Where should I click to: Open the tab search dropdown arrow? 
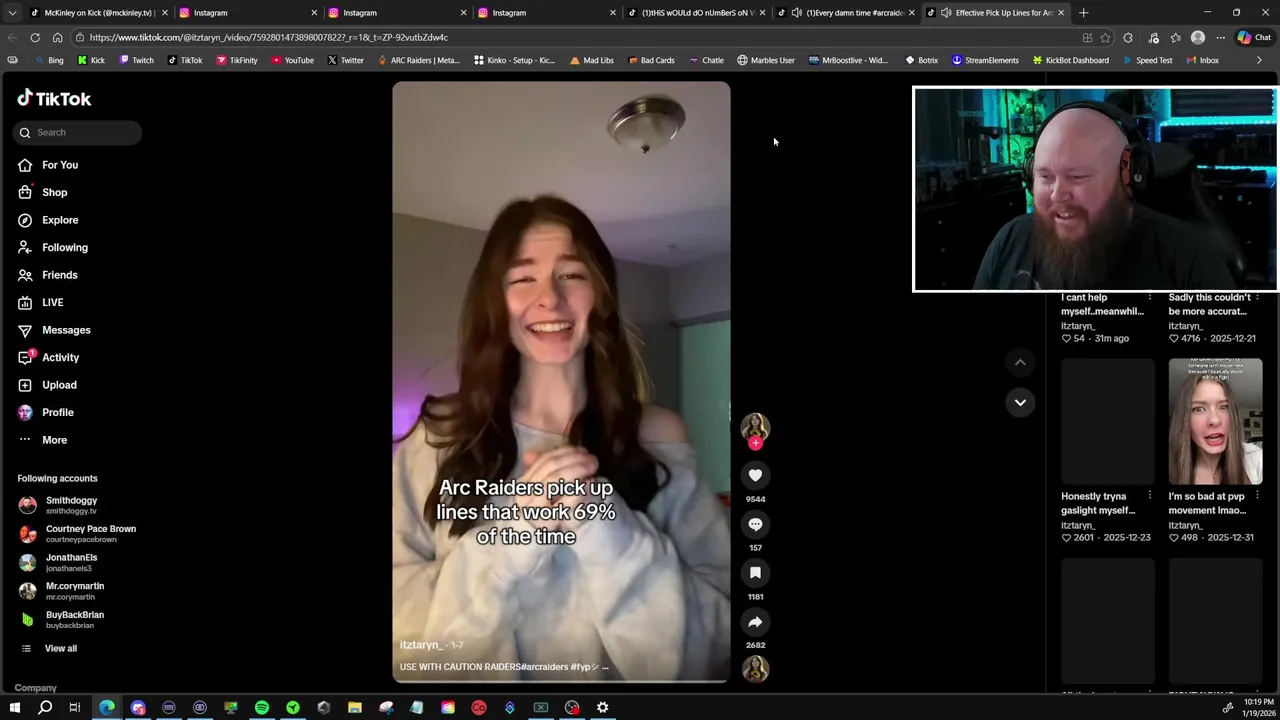(x=12, y=13)
